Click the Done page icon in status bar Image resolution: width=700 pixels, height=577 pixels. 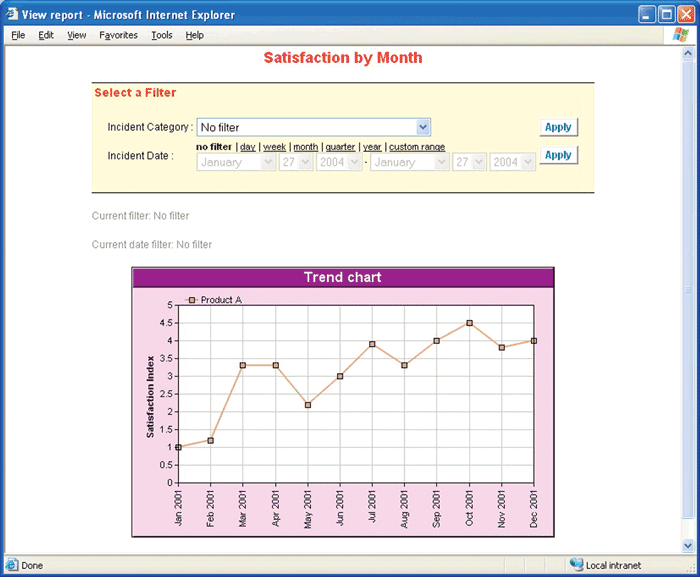(11, 565)
